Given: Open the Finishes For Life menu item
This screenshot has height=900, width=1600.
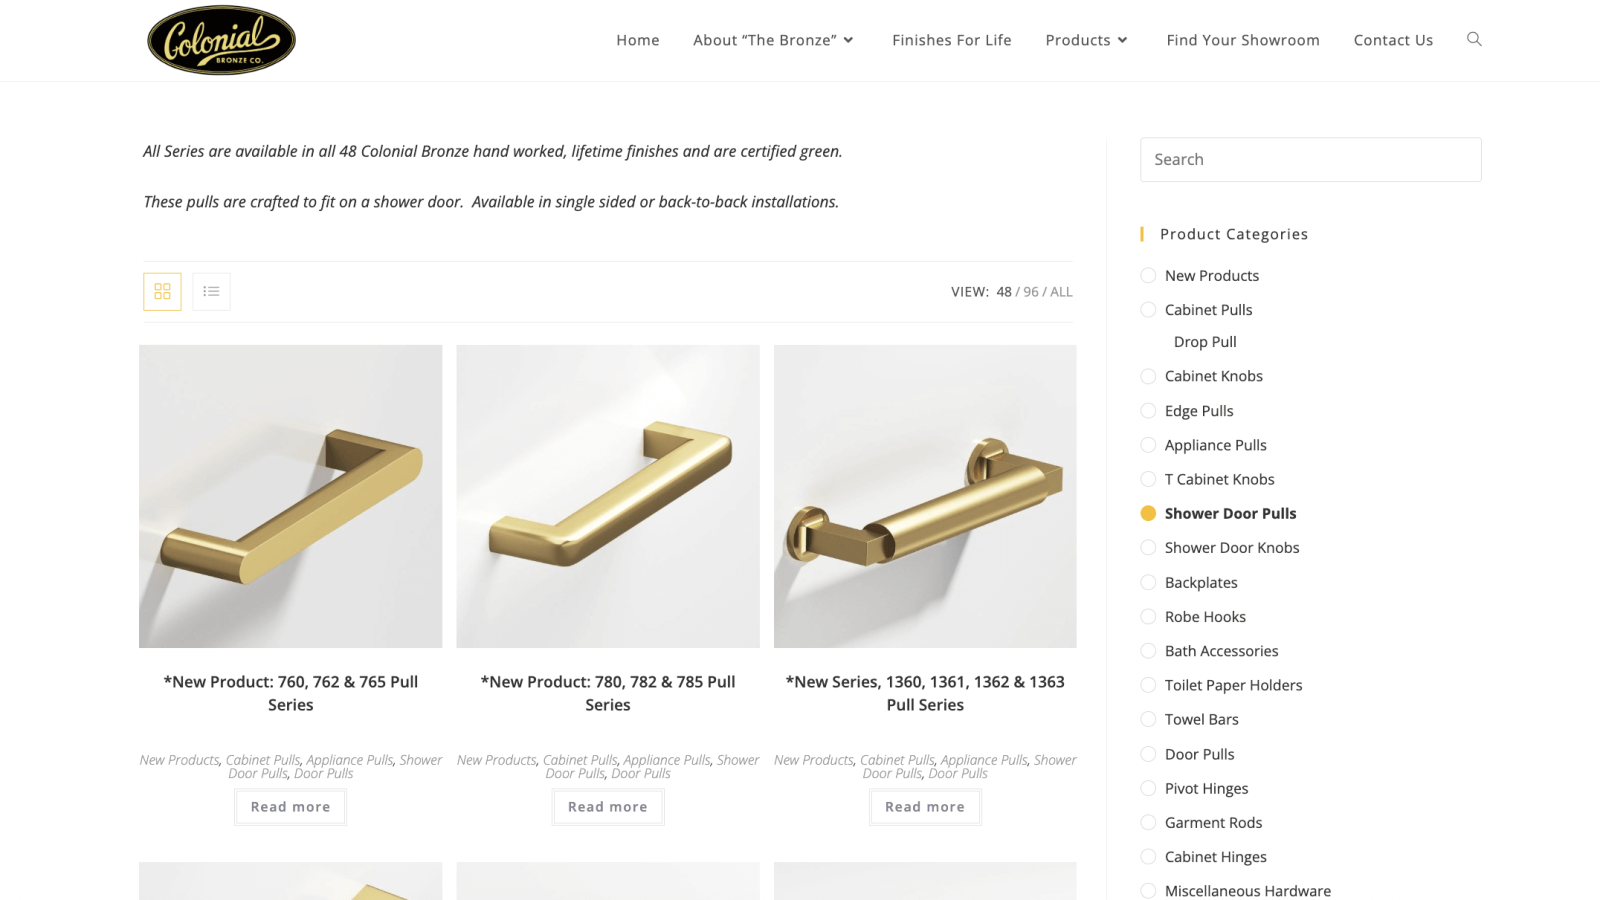Looking at the screenshot, I should (x=952, y=40).
